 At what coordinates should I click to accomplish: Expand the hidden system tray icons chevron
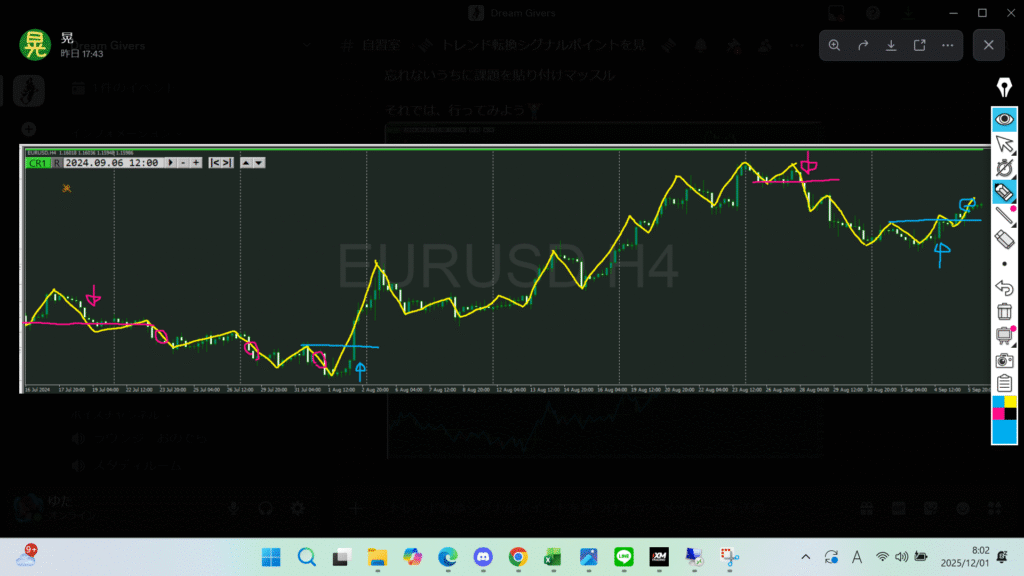click(x=806, y=557)
